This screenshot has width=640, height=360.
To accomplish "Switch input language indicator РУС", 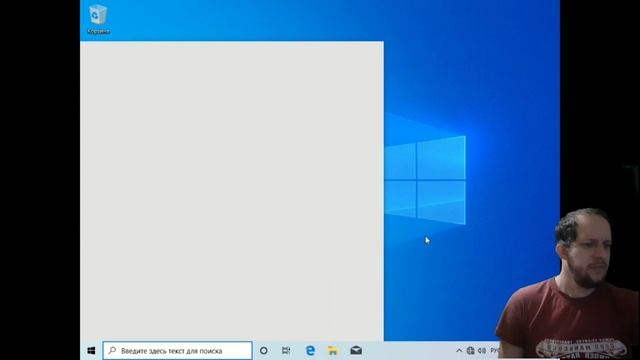I will [x=495, y=351].
